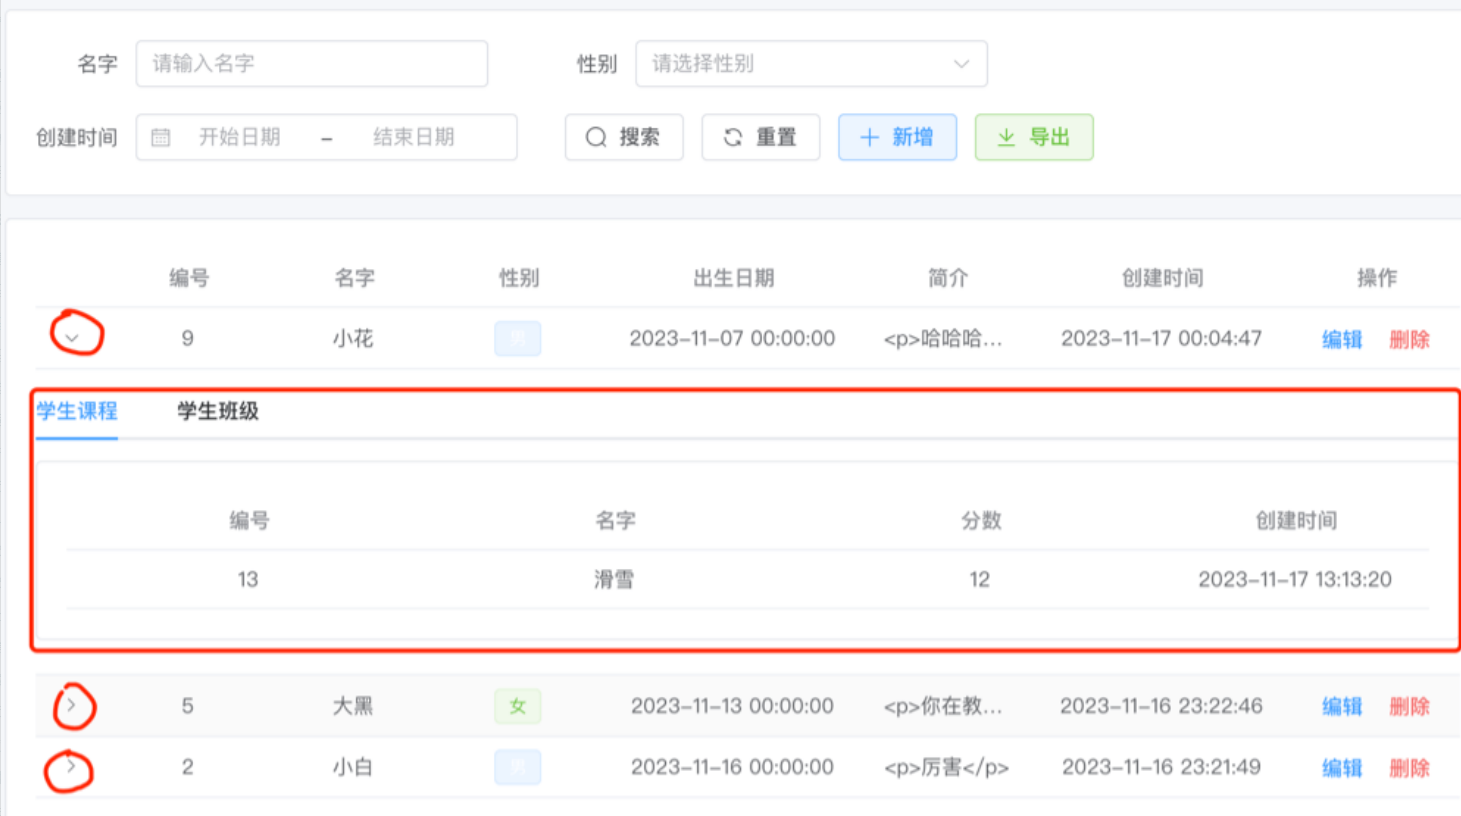Image resolution: width=1461 pixels, height=816 pixels.
Task: Click the magnifier icon in the 搜索 button
Action: [x=596, y=137]
